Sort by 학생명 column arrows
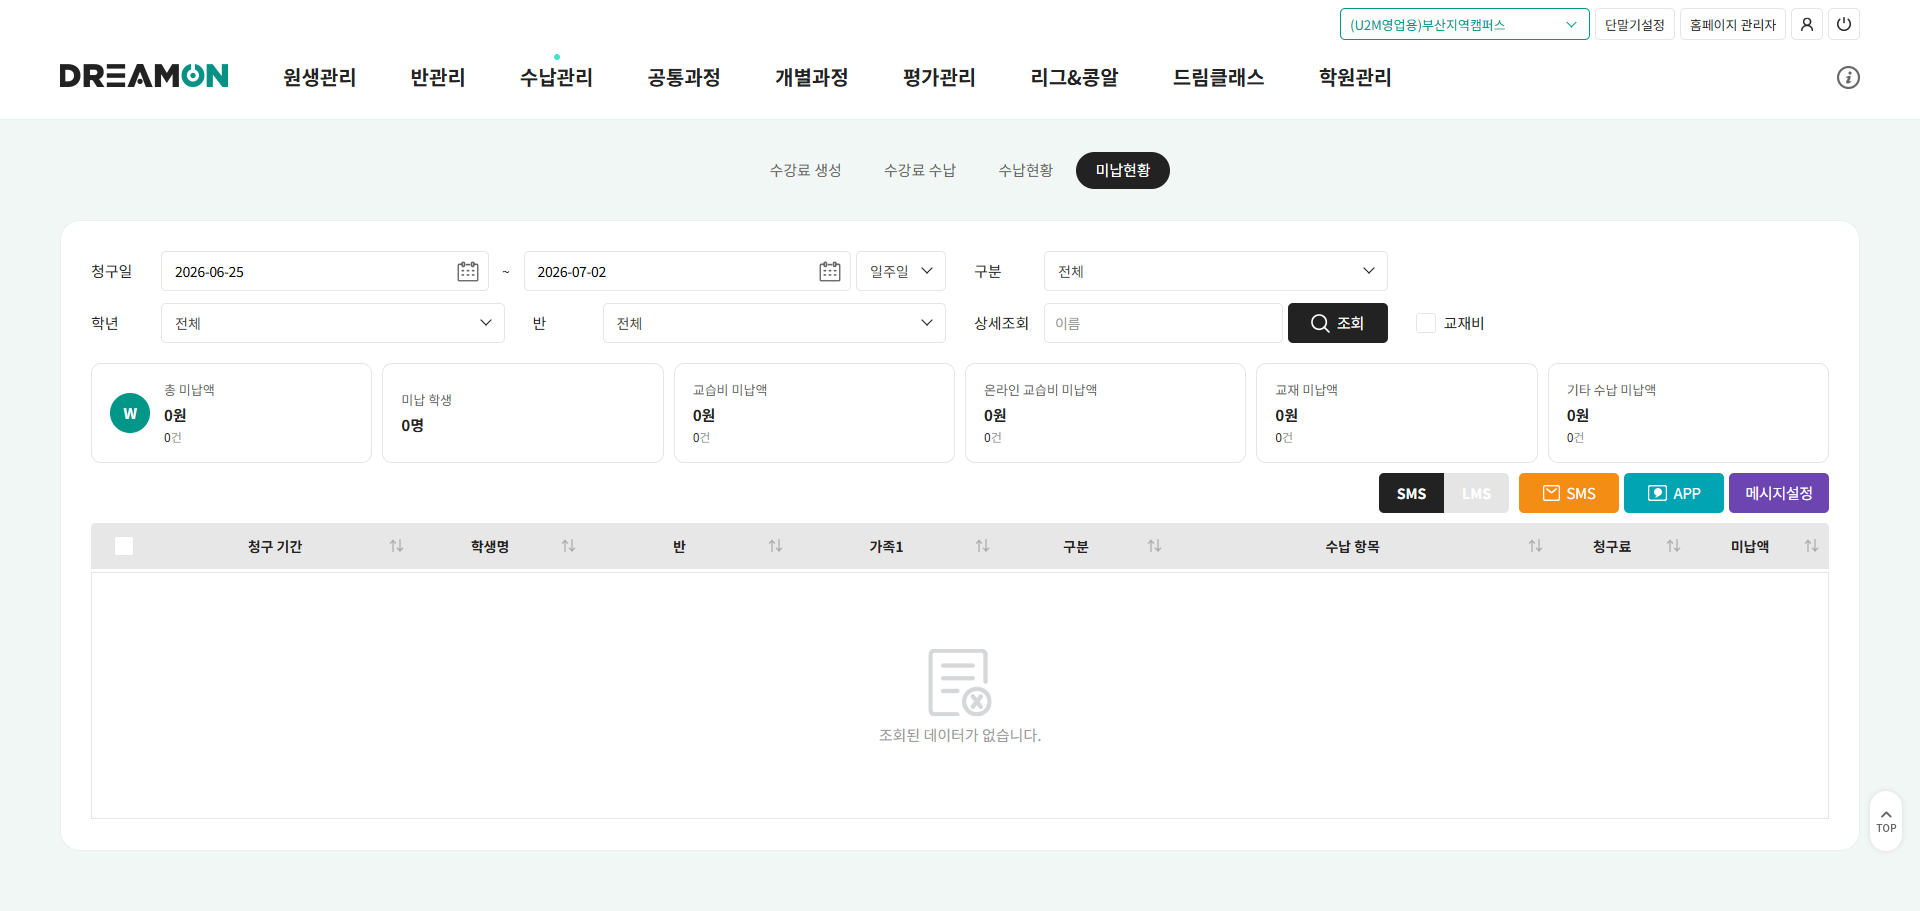The width and height of the screenshot is (1920, 911). 568,546
